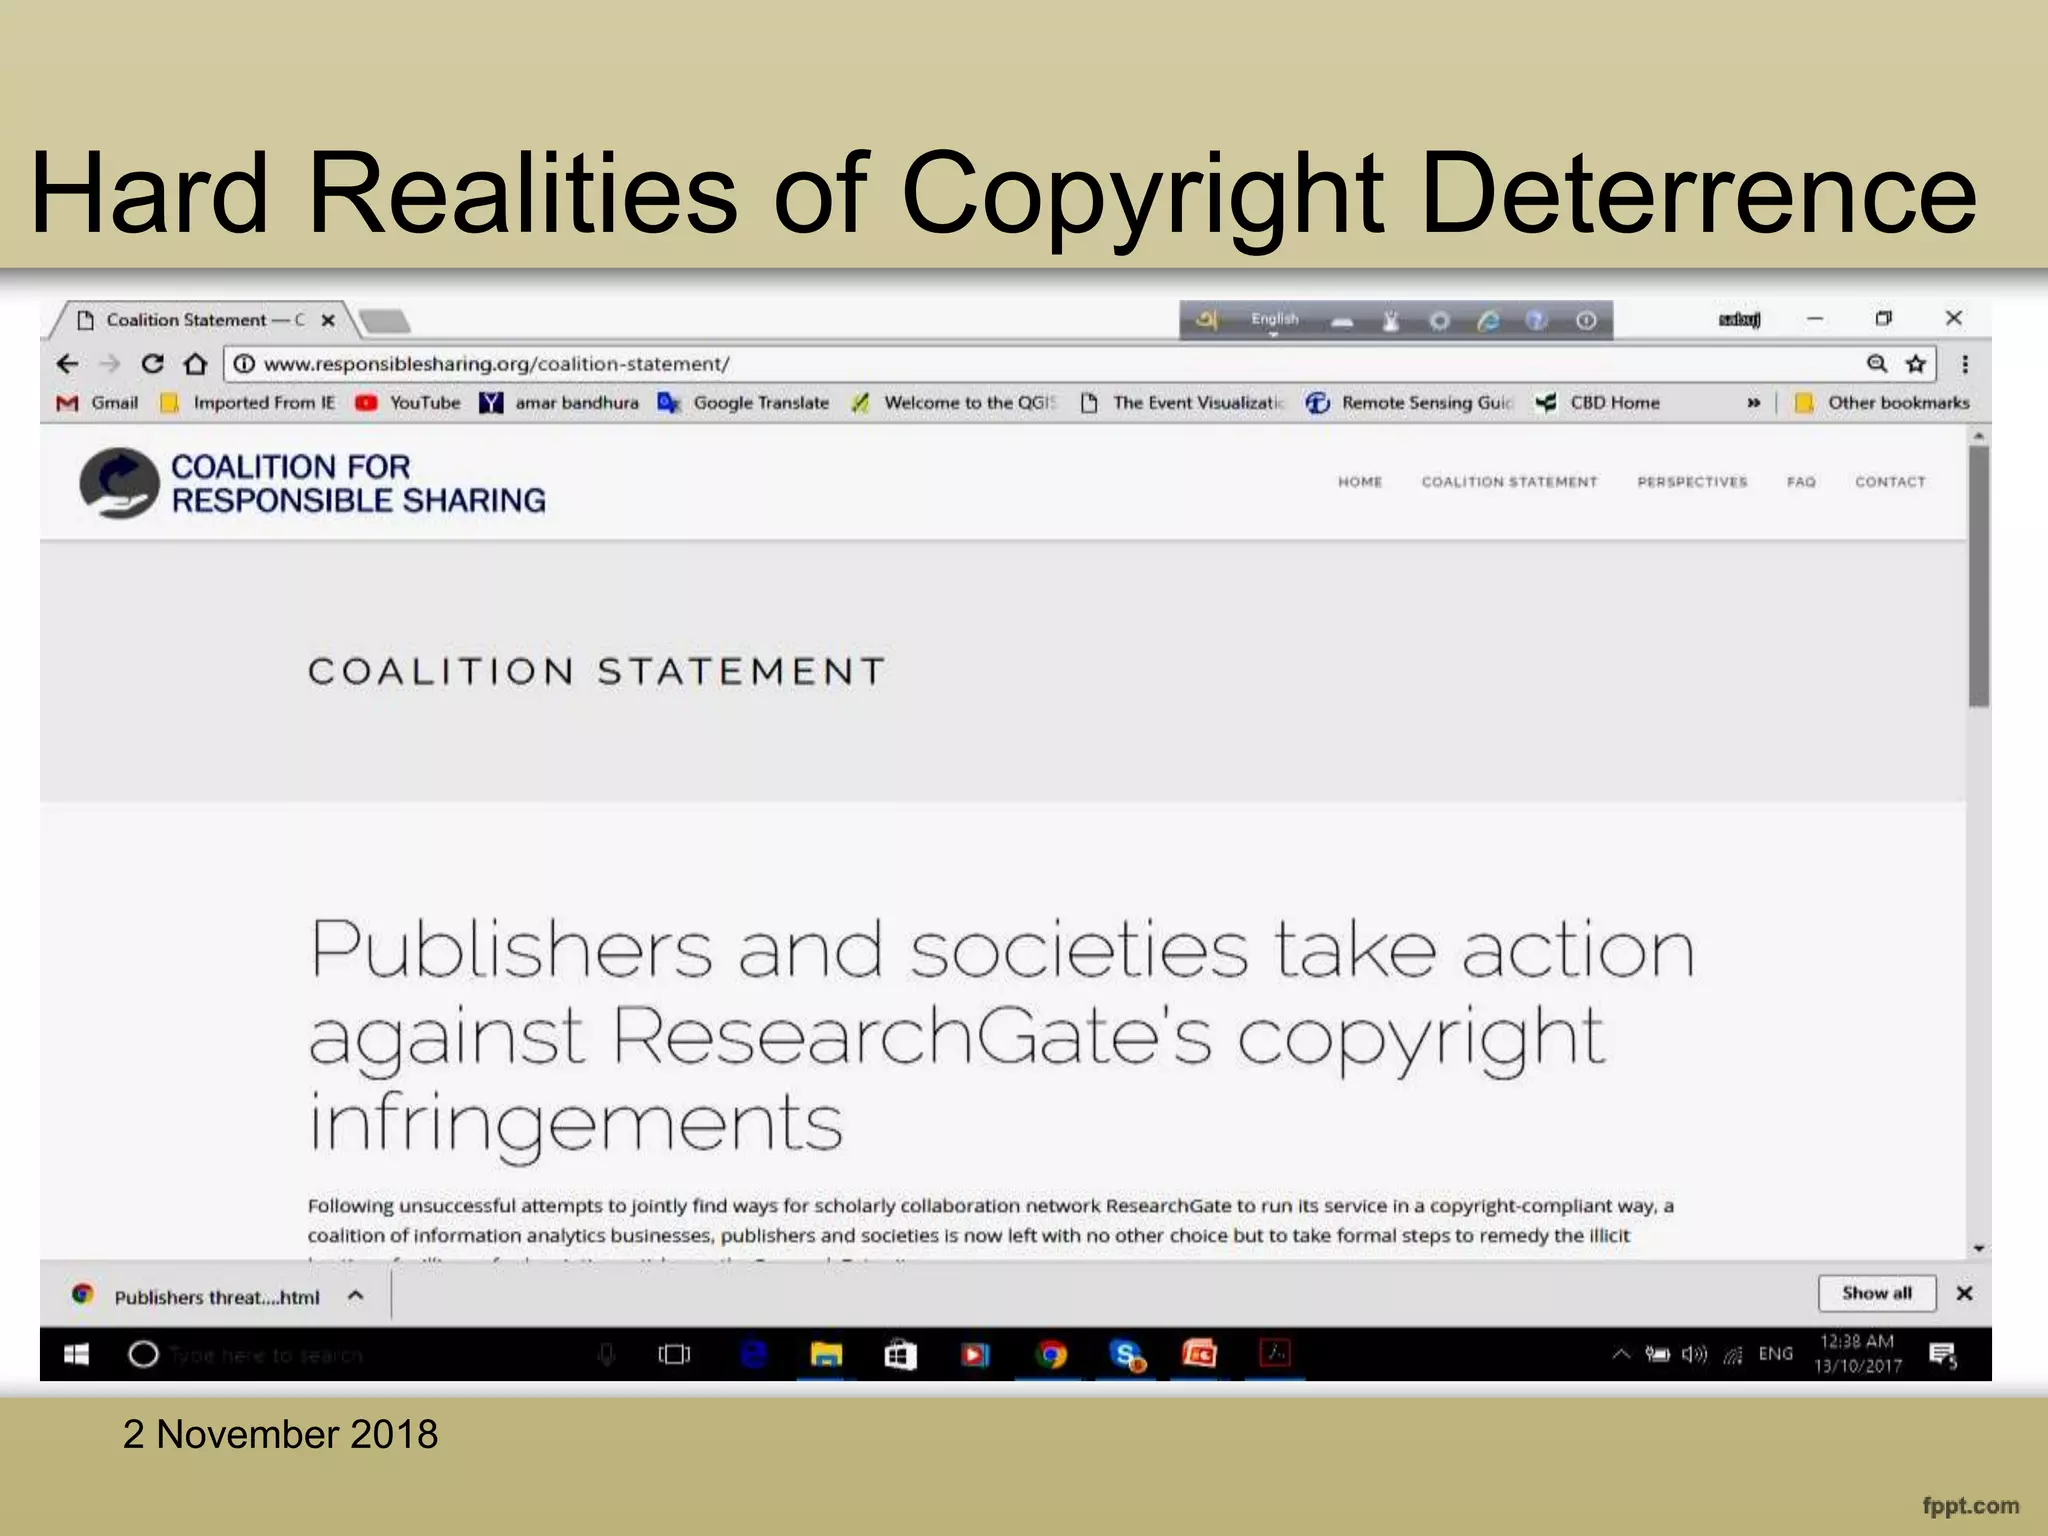
Task: Close the Coalition Statement tab
Action: (x=328, y=321)
